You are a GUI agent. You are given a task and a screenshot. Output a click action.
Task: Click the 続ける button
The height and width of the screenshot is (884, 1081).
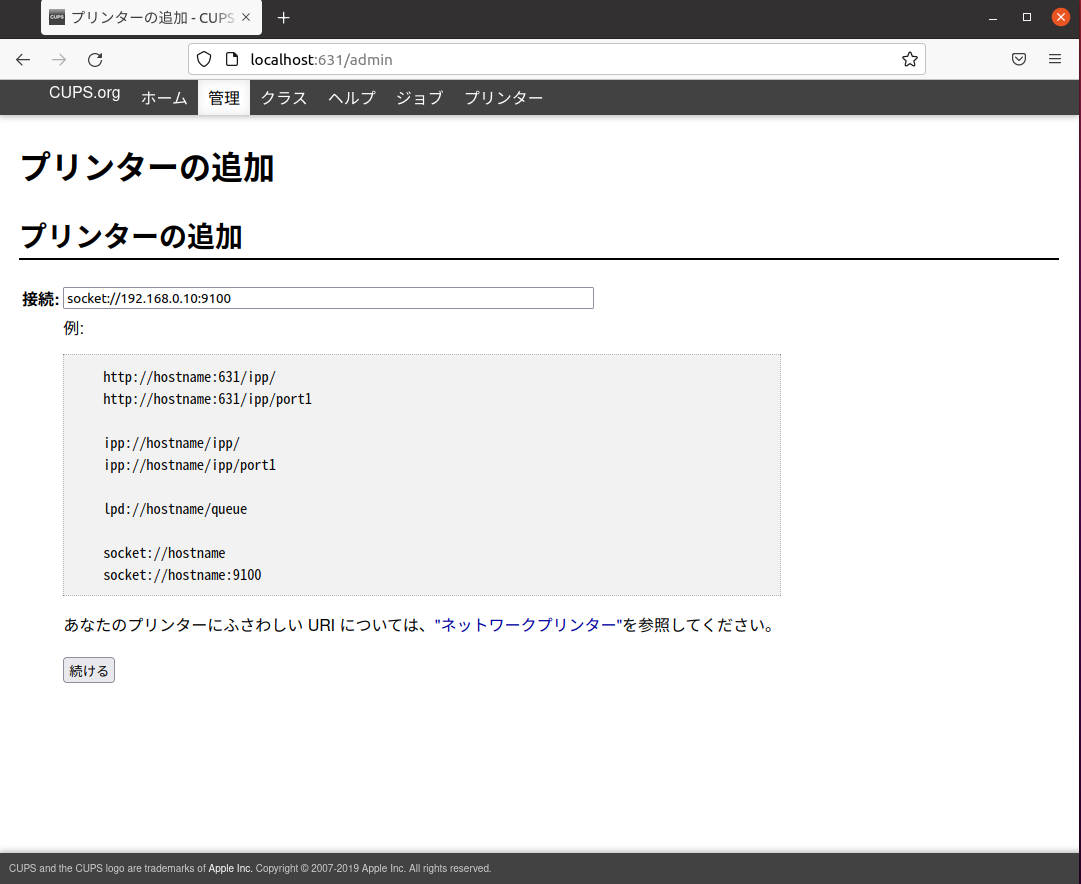tap(89, 670)
